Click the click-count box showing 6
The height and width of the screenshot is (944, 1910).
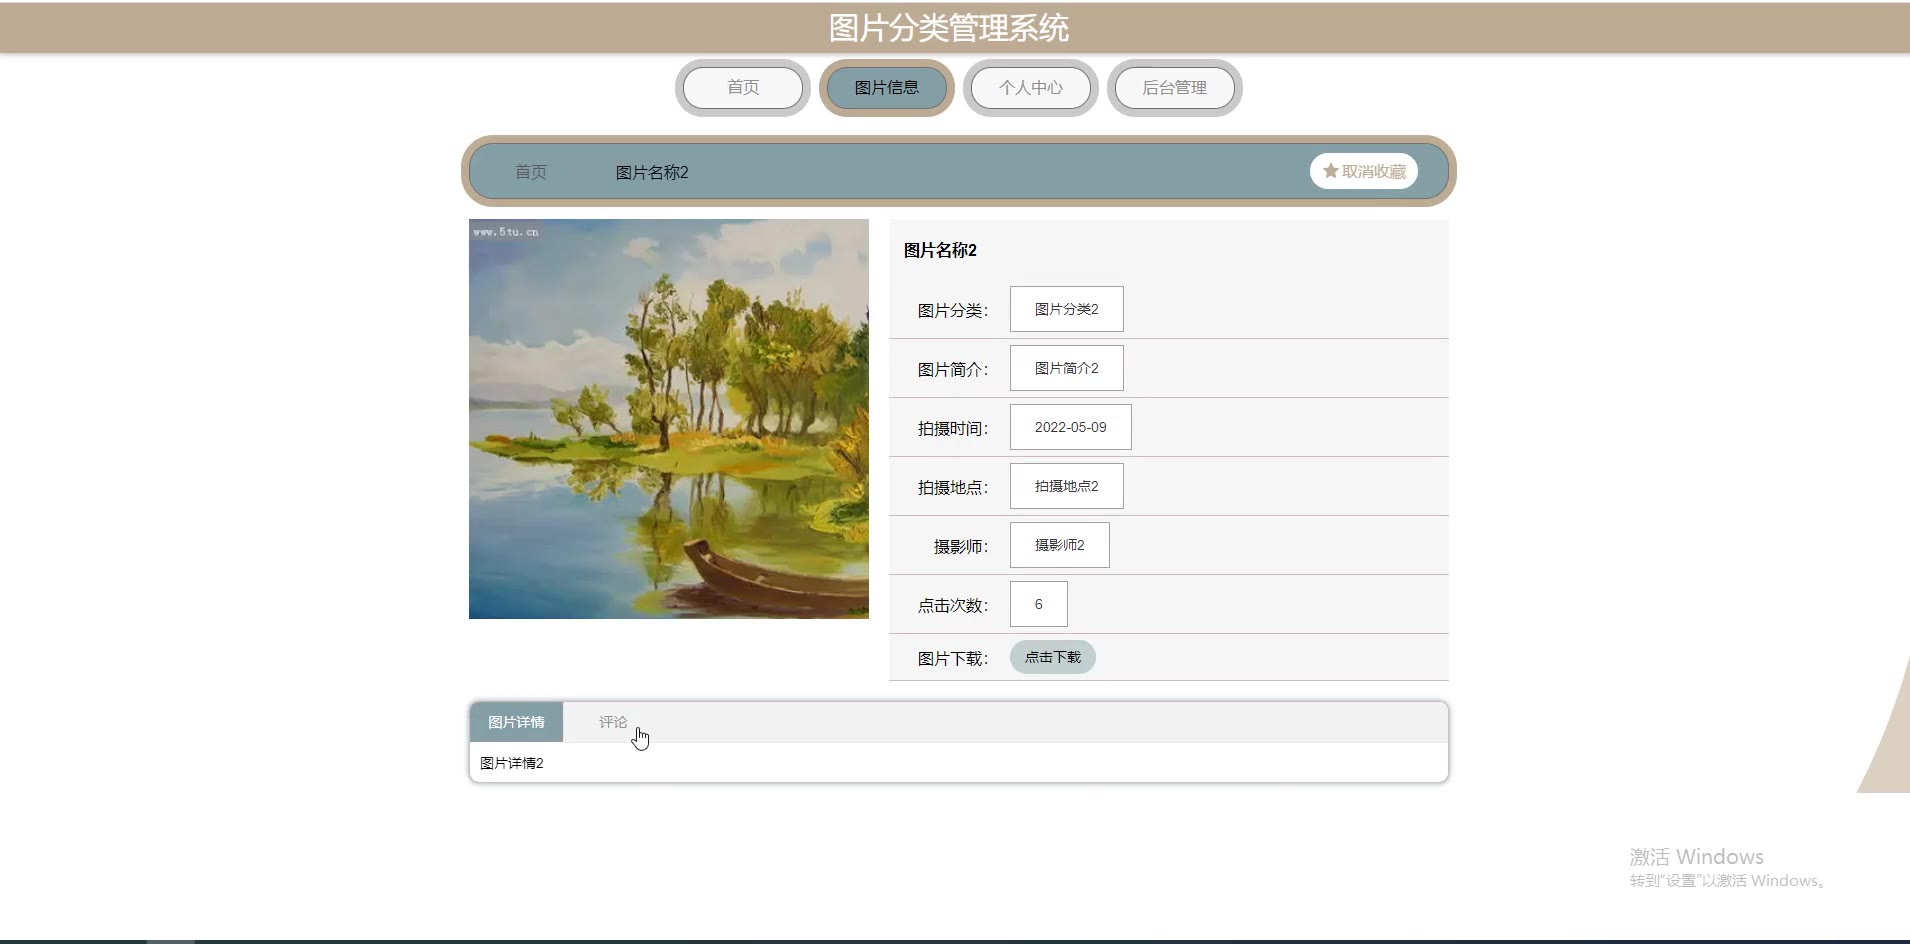coord(1038,604)
